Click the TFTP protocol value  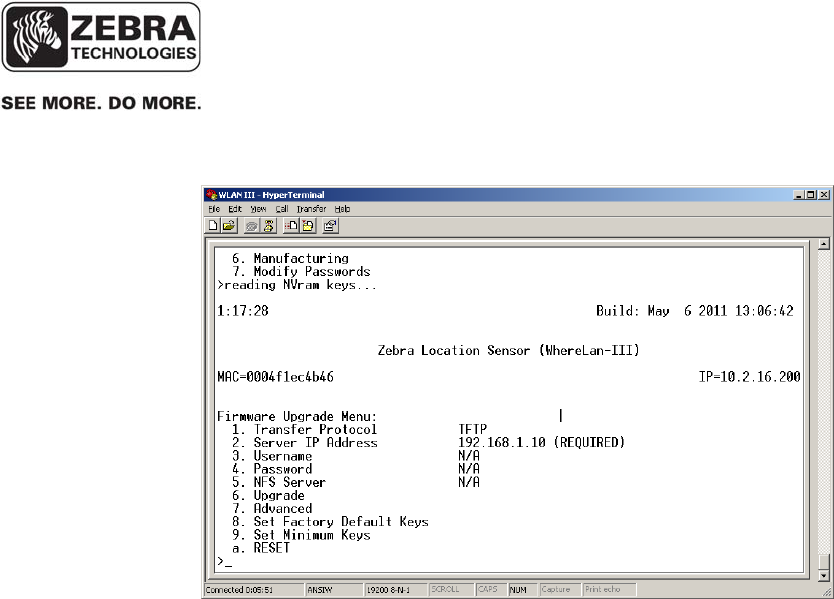click(x=472, y=429)
